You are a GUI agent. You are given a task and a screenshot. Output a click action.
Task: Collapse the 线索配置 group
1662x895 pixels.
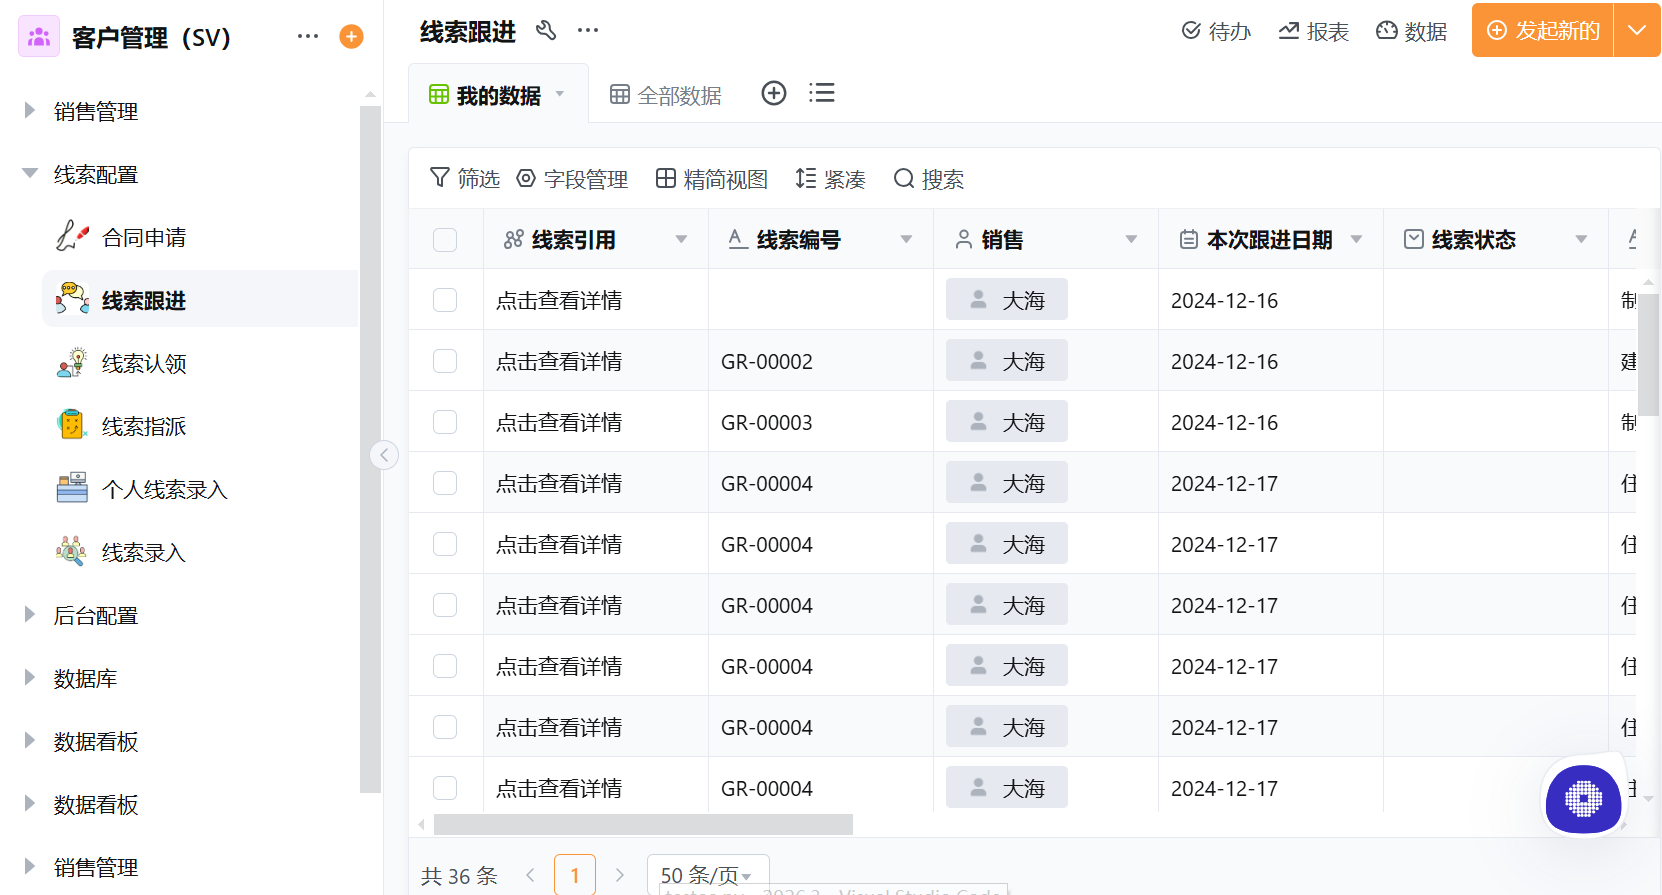[x=30, y=173]
